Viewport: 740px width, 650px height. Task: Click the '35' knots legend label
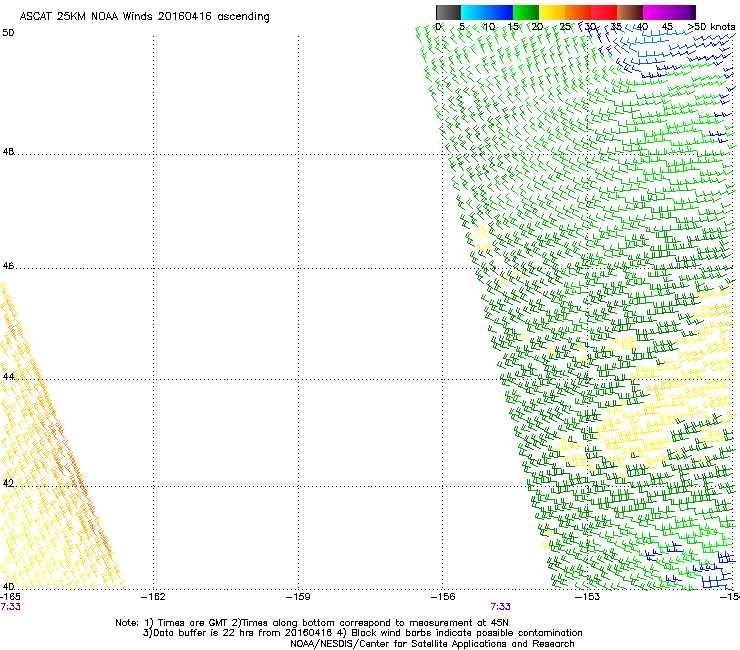click(616, 27)
